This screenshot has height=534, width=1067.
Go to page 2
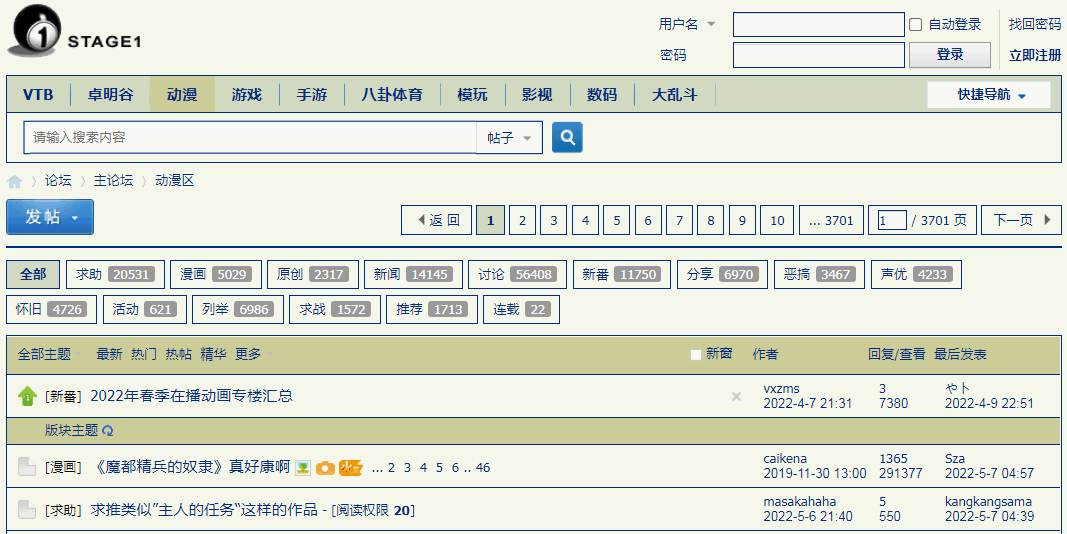tap(522, 220)
